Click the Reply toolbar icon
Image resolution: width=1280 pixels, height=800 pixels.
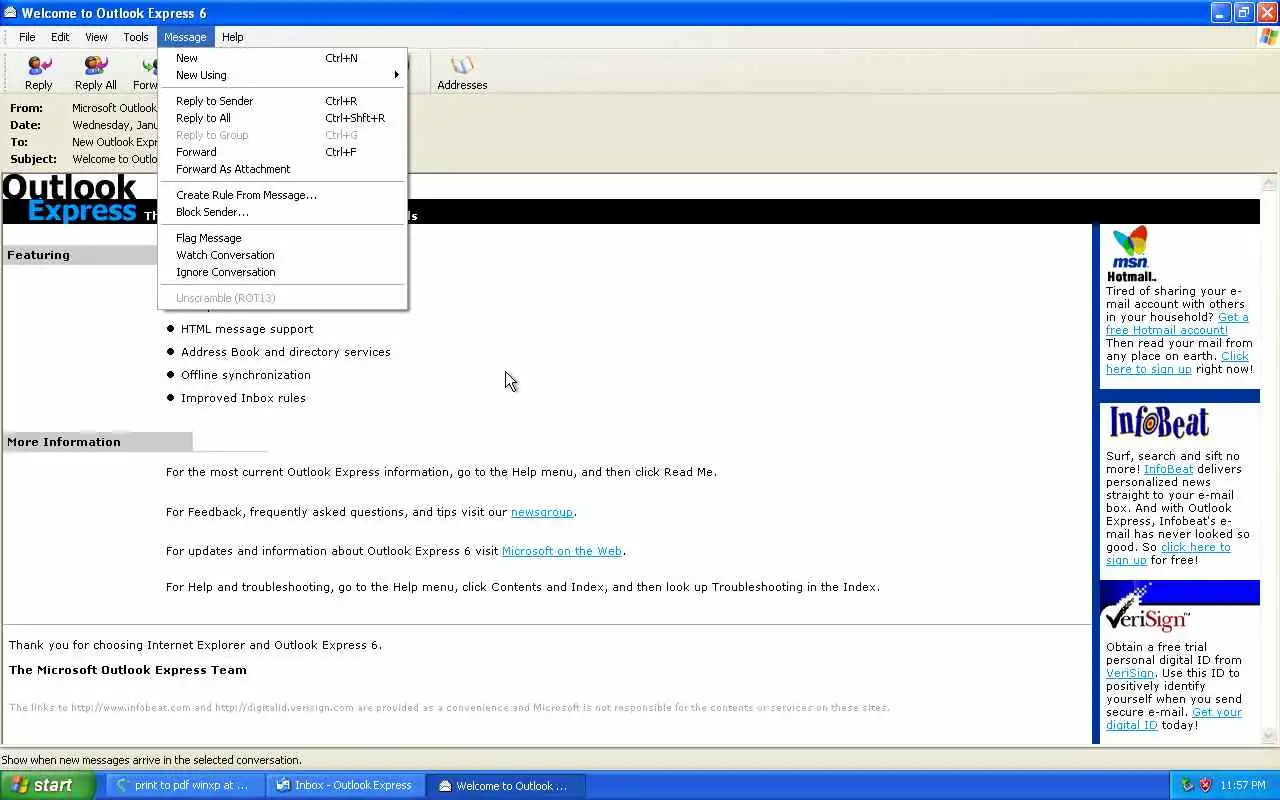pos(39,66)
